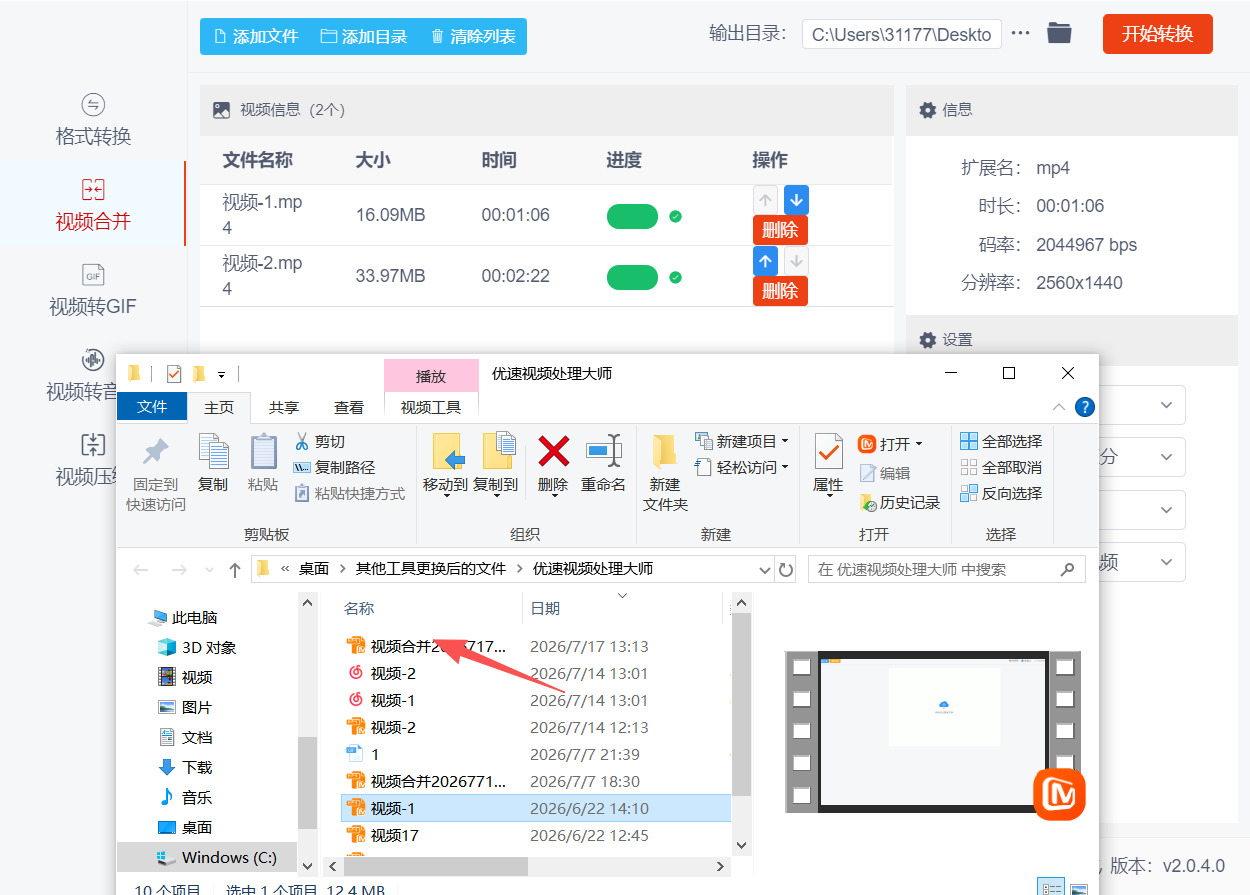Click the 剪切 scissors item
This screenshot has height=895, width=1250.
coord(319,441)
